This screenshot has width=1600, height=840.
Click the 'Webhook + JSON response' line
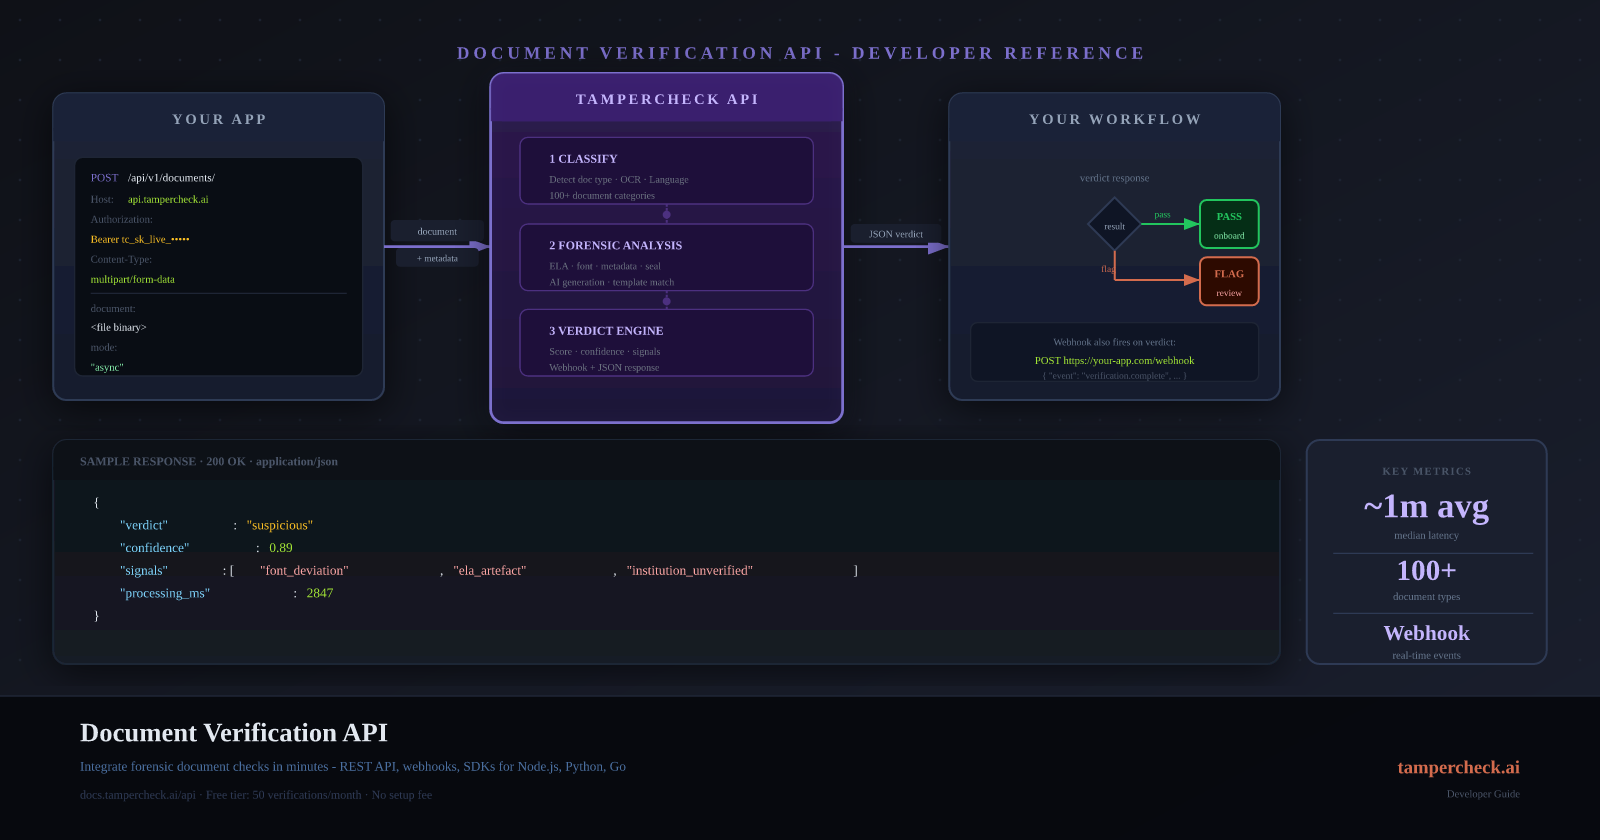(x=604, y=368)
